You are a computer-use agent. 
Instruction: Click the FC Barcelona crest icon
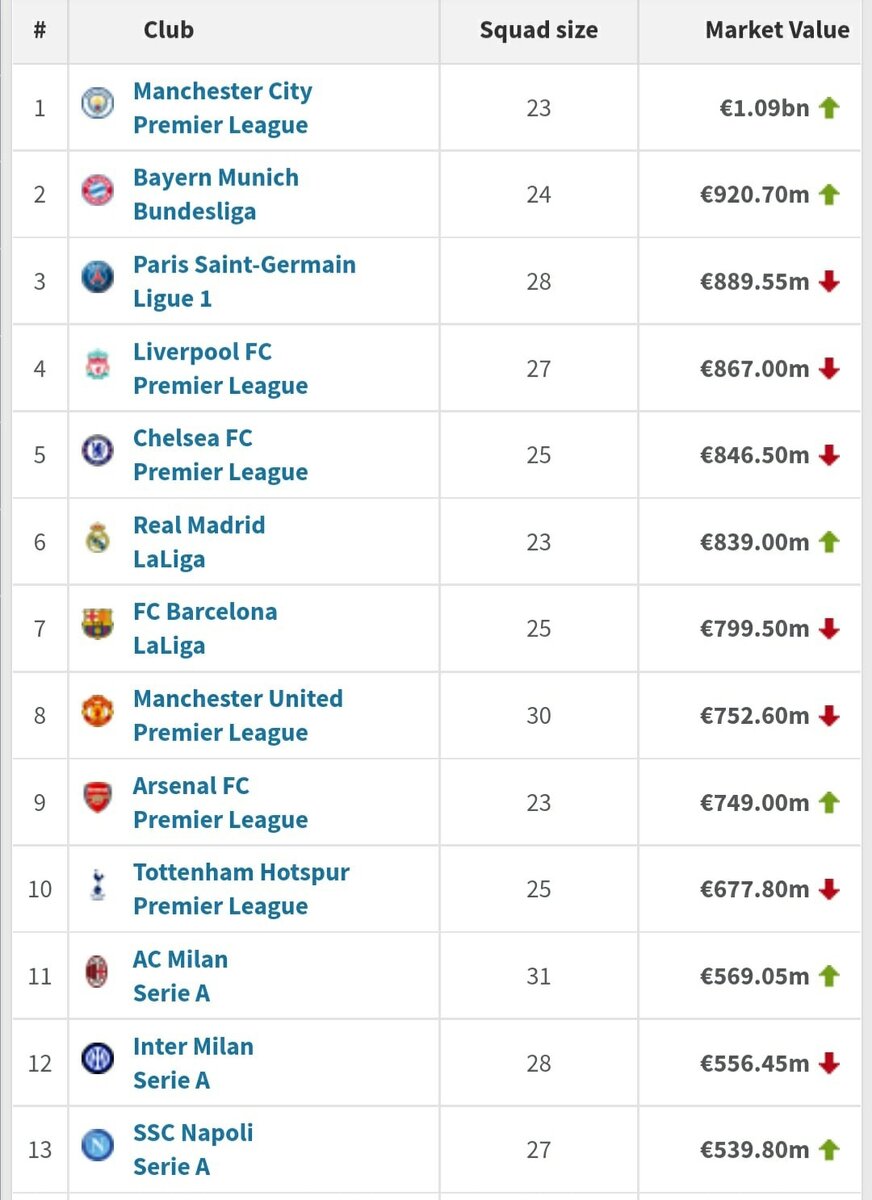coord(97,625)
